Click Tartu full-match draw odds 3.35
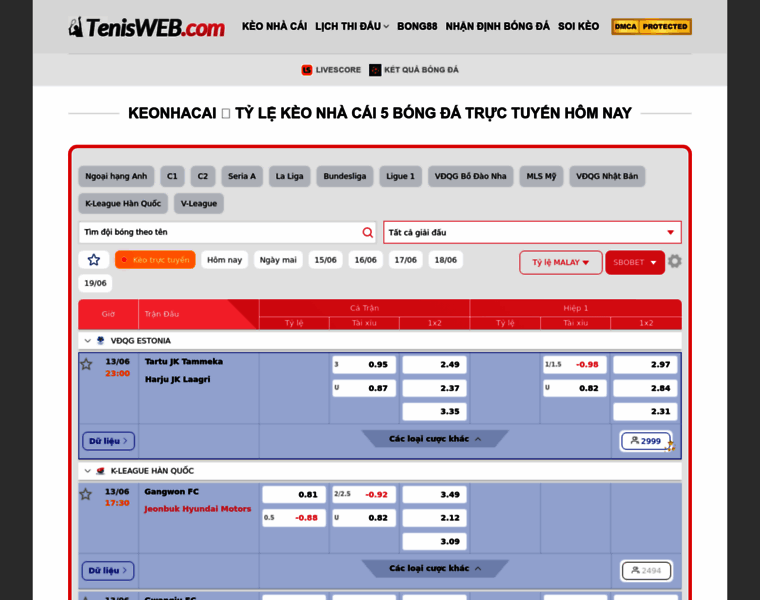The image size is (760, 600). (434, 411)
